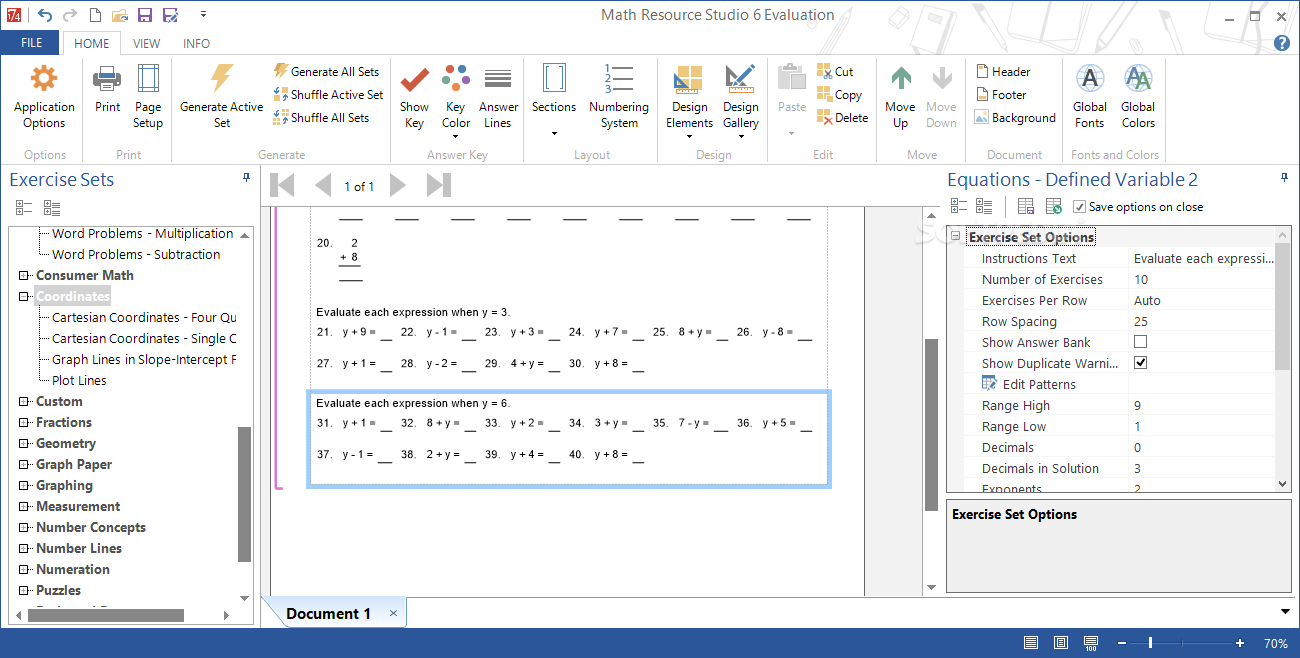The height and width of the screenshot is (658, 1300).
Task: Cut the selected exercise set
Action: (835, 72)
